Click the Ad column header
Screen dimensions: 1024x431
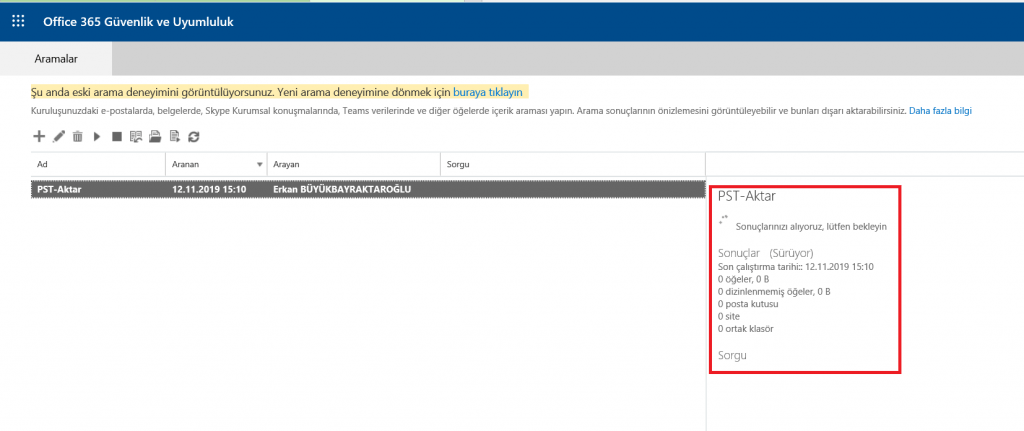click(95, 164)
